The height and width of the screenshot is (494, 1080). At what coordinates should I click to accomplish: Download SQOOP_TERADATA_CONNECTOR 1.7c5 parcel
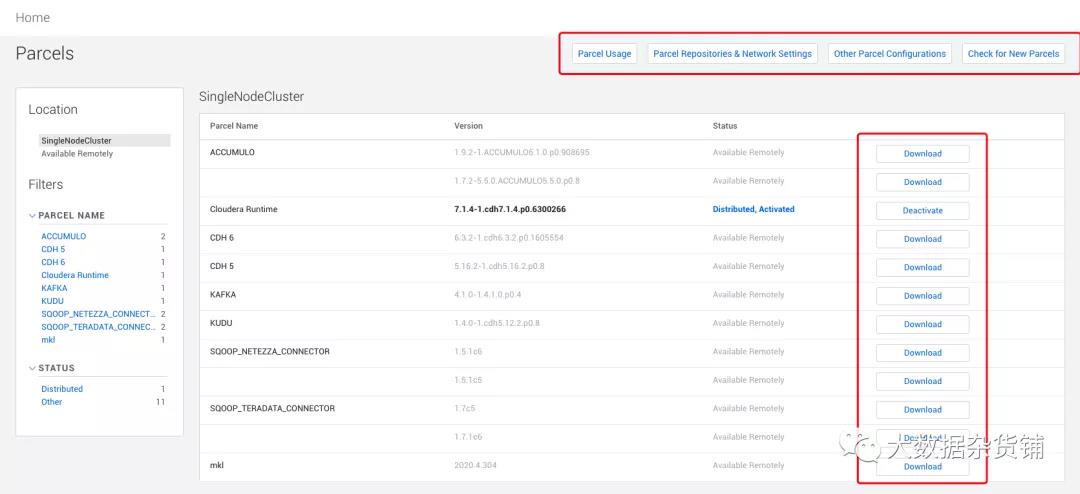(922, 409)
